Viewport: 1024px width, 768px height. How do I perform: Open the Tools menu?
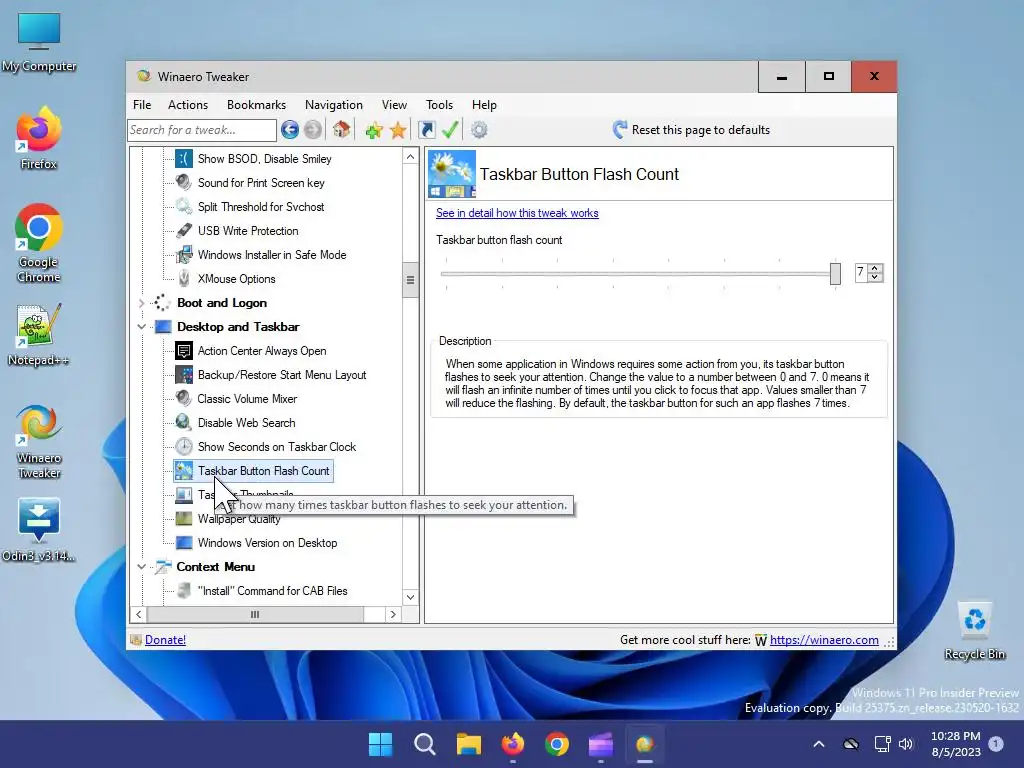[440, 105]
